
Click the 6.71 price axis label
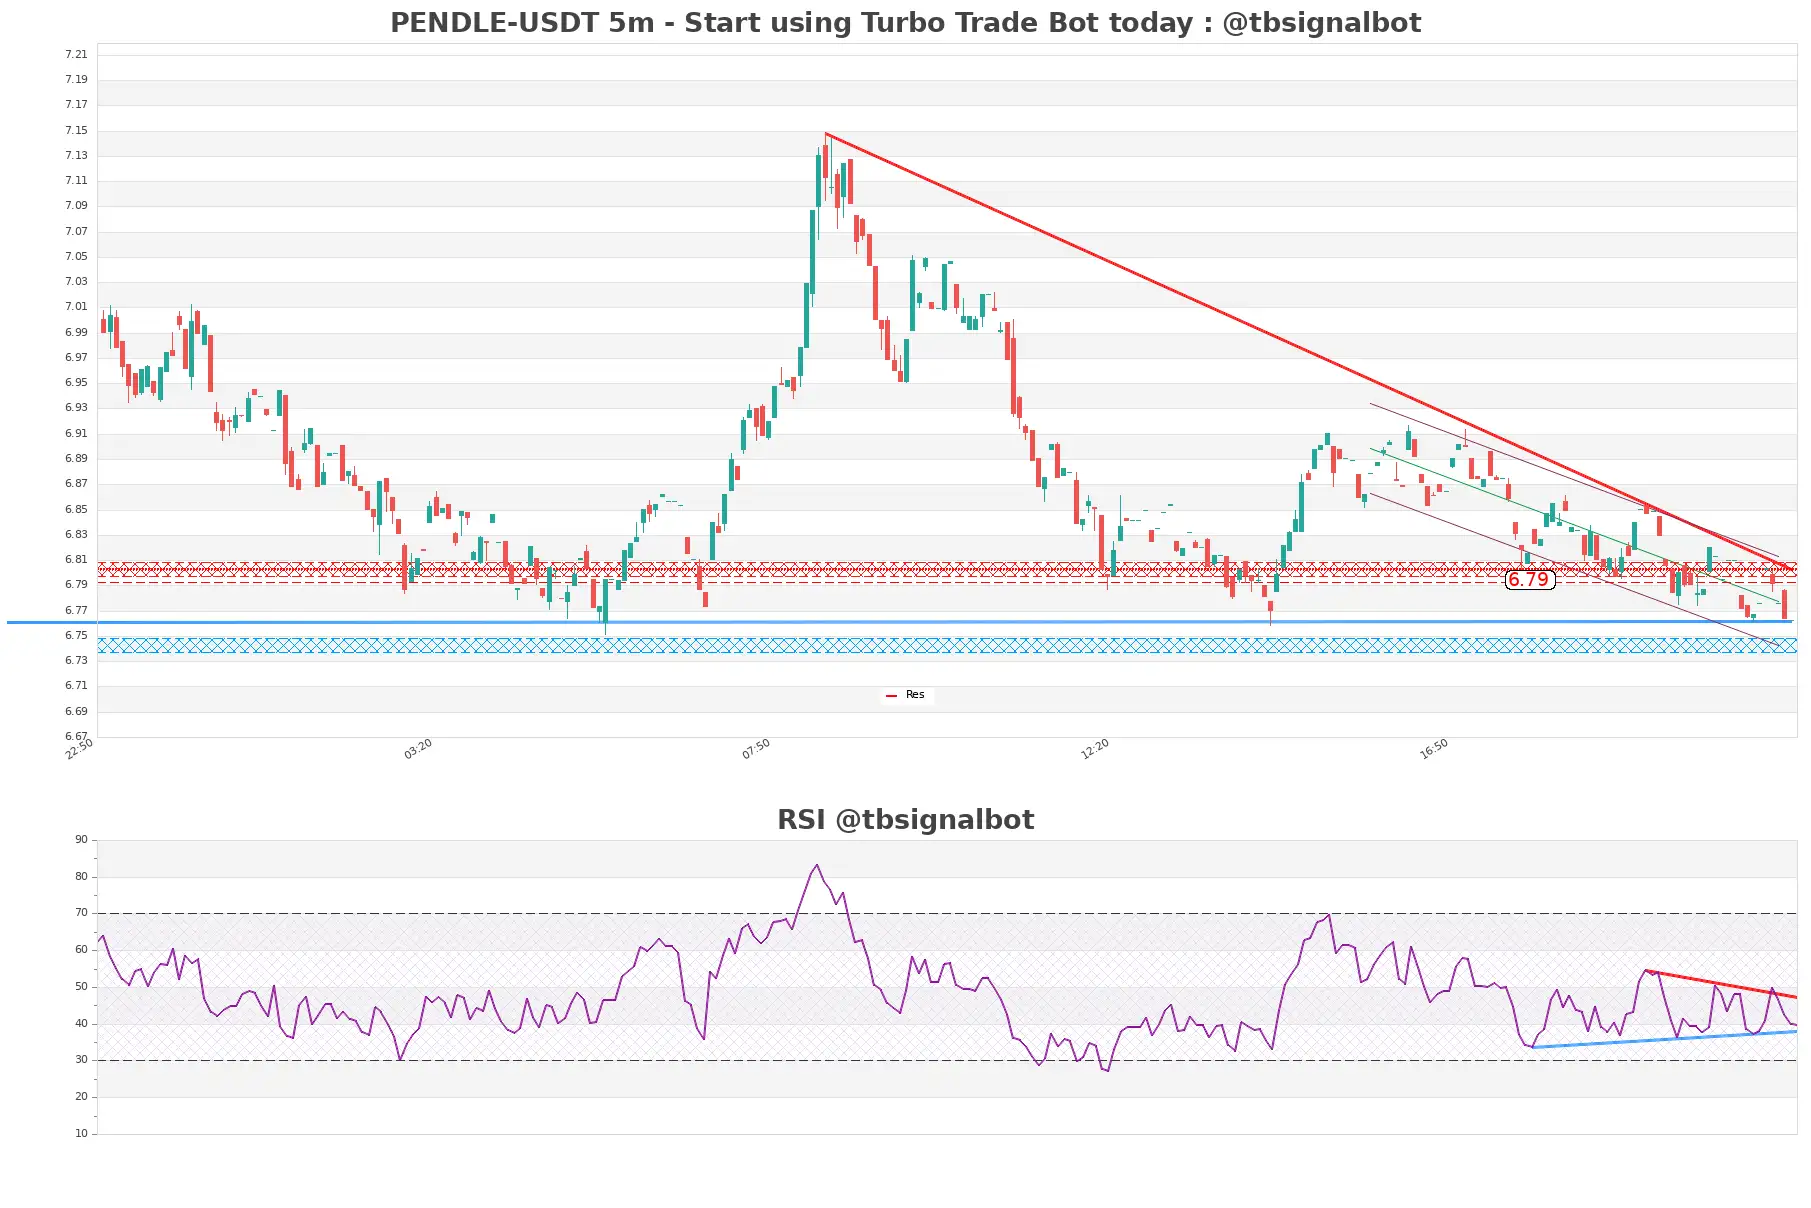(76, 686)
